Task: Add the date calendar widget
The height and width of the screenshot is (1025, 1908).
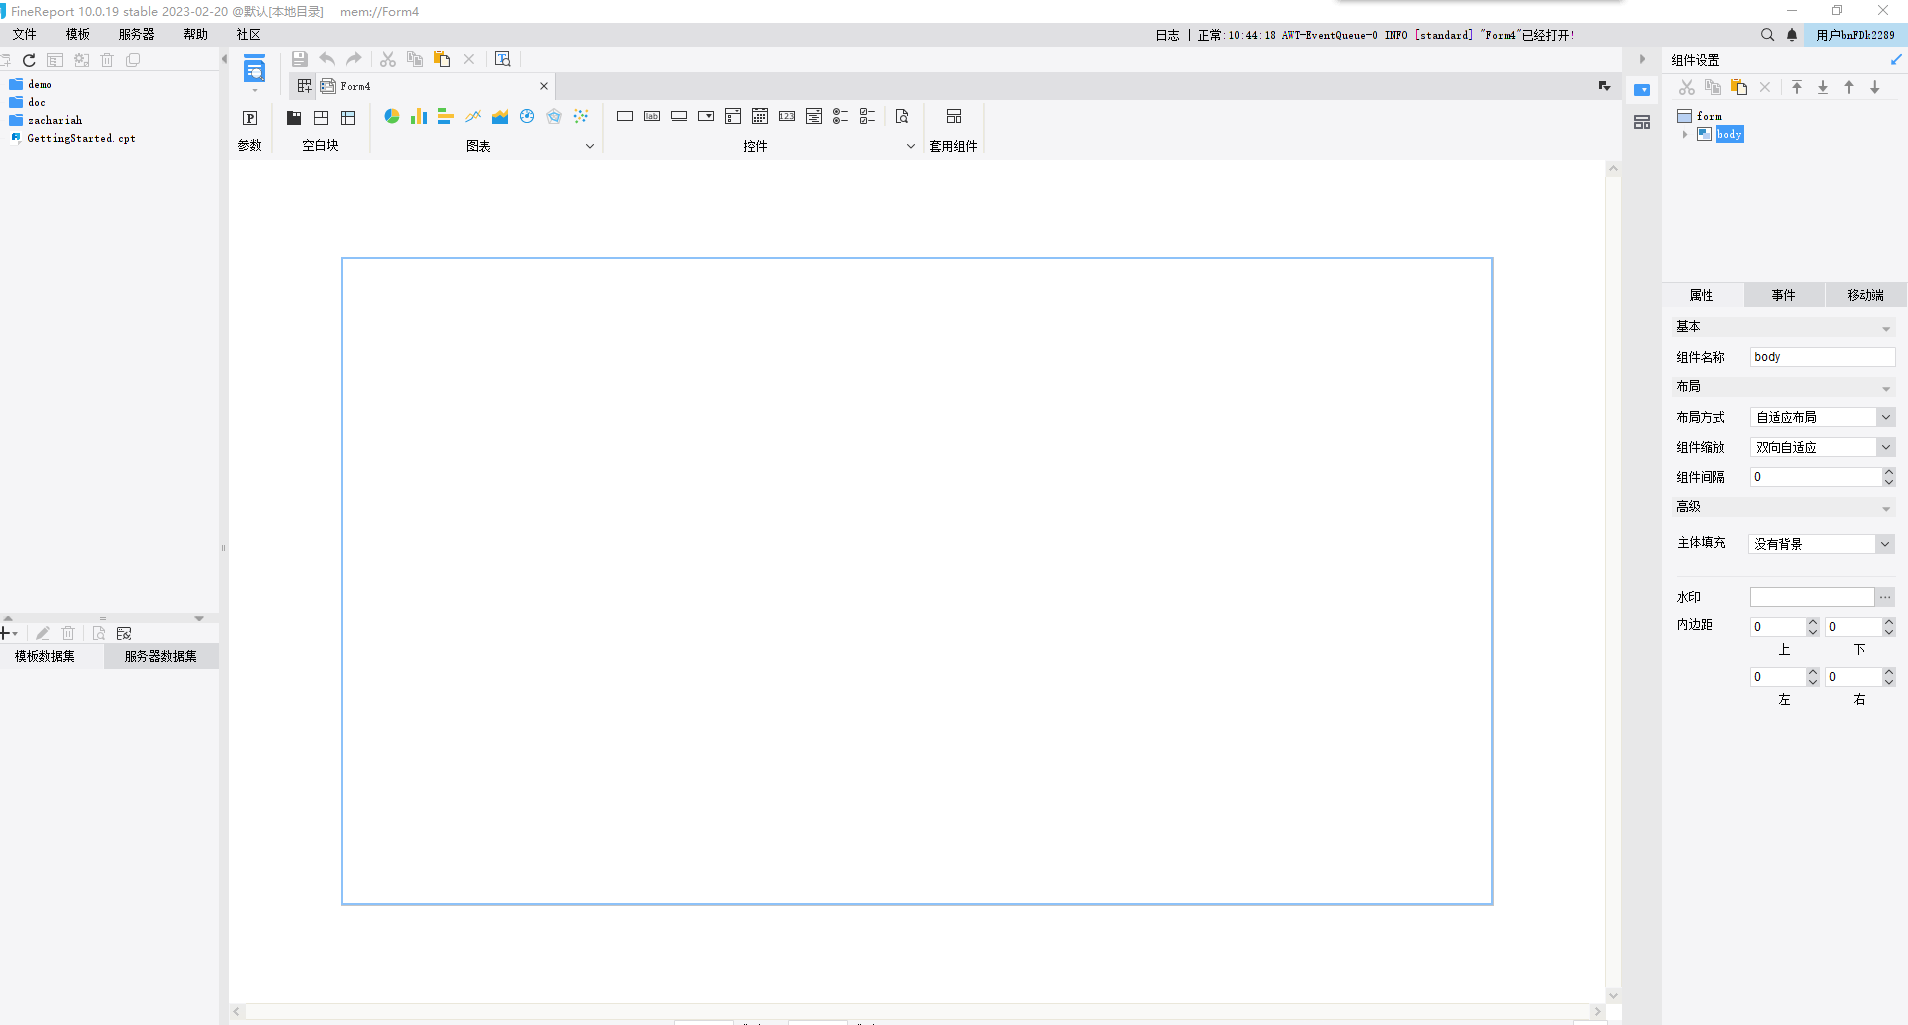Action: (760, 117)
